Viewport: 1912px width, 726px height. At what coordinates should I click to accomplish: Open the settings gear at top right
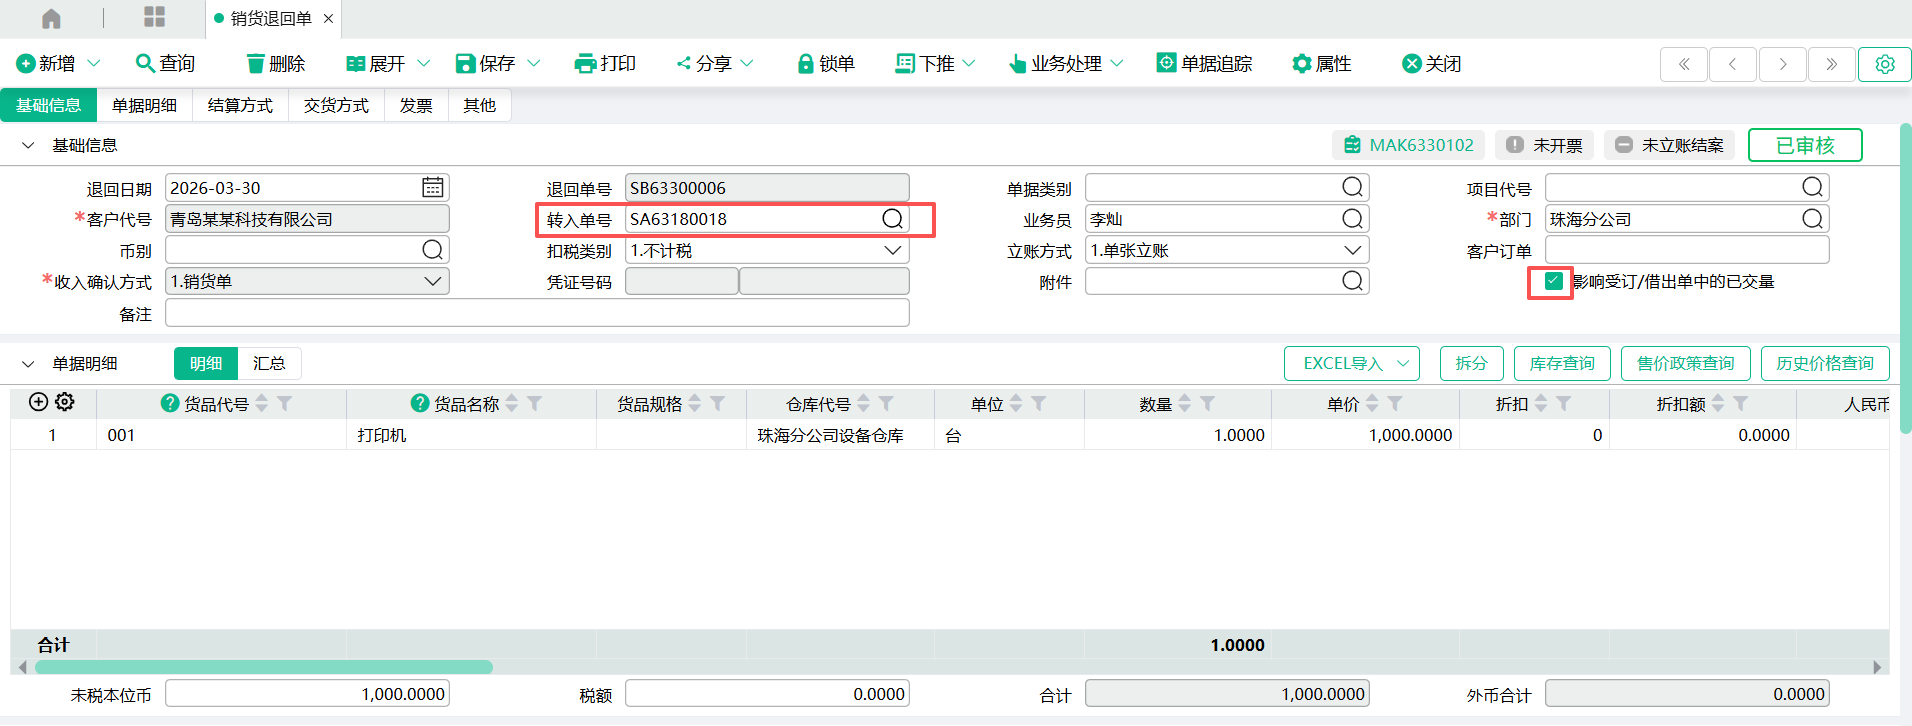tap(1884, 64)
